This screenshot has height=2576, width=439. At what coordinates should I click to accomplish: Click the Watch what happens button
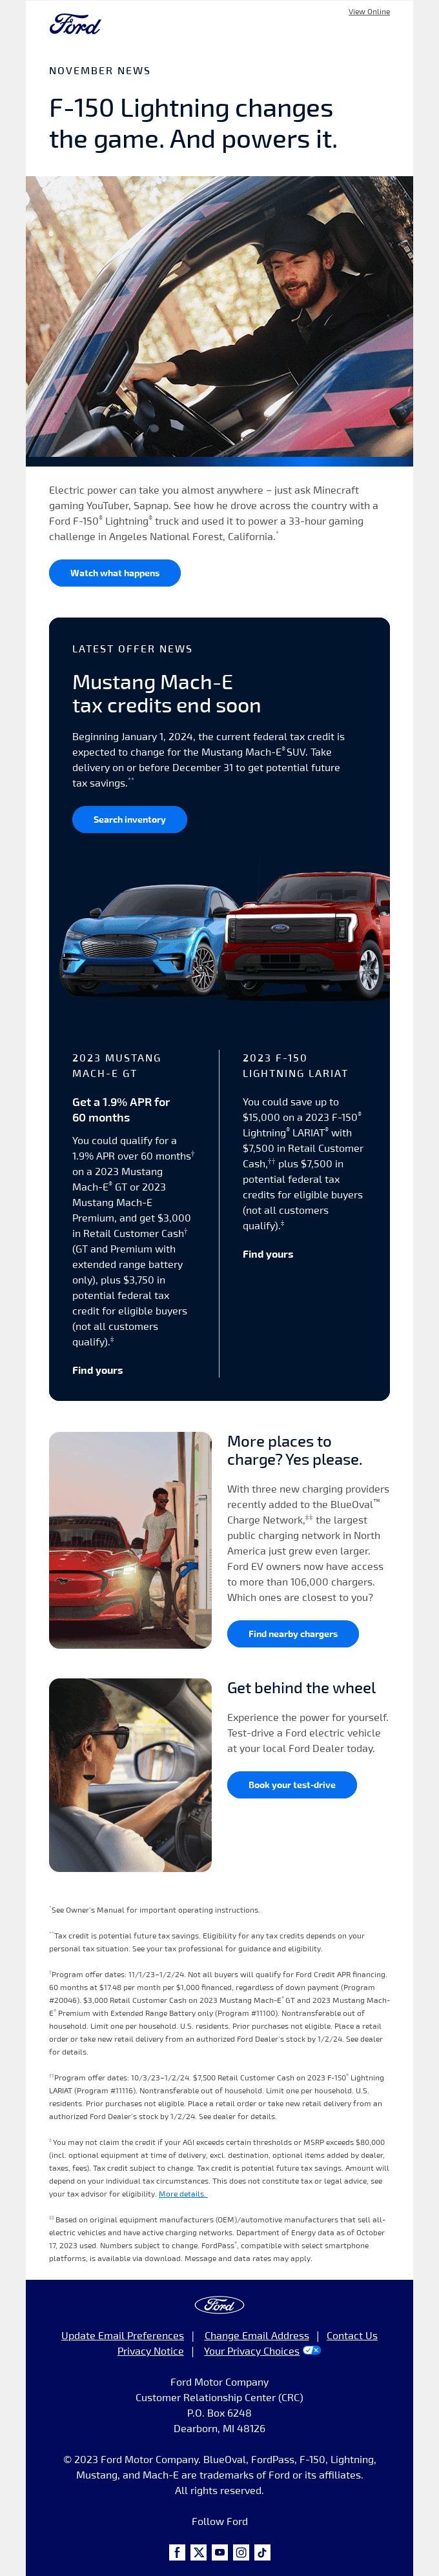(115, 573)
